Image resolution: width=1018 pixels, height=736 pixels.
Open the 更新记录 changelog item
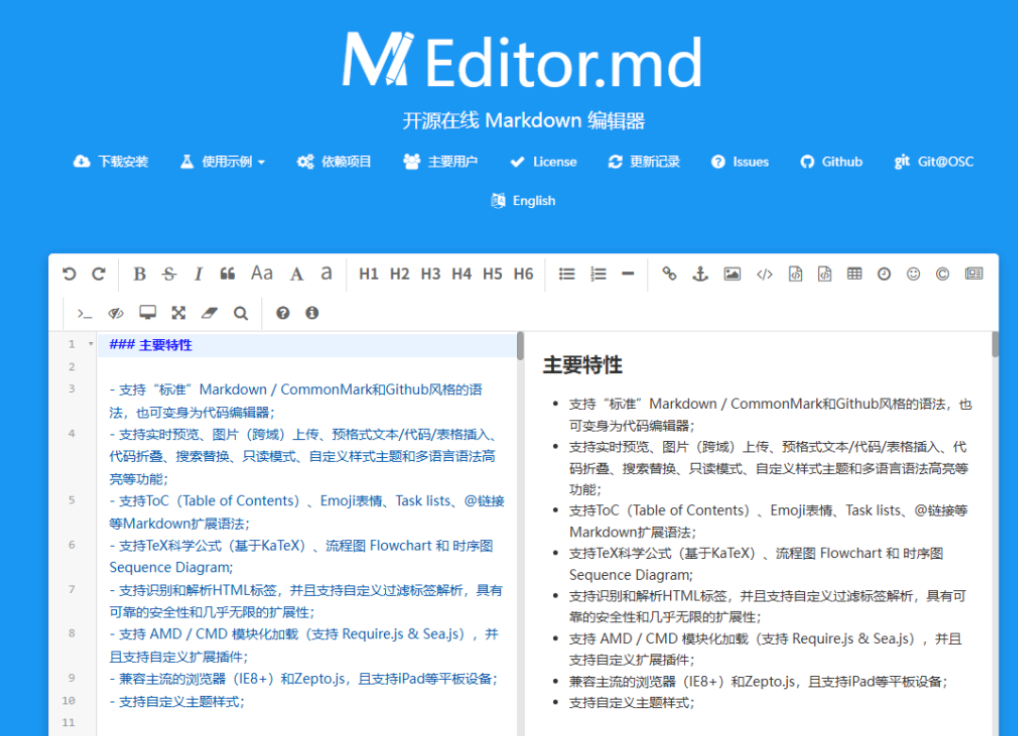click(x=643, y=162)
